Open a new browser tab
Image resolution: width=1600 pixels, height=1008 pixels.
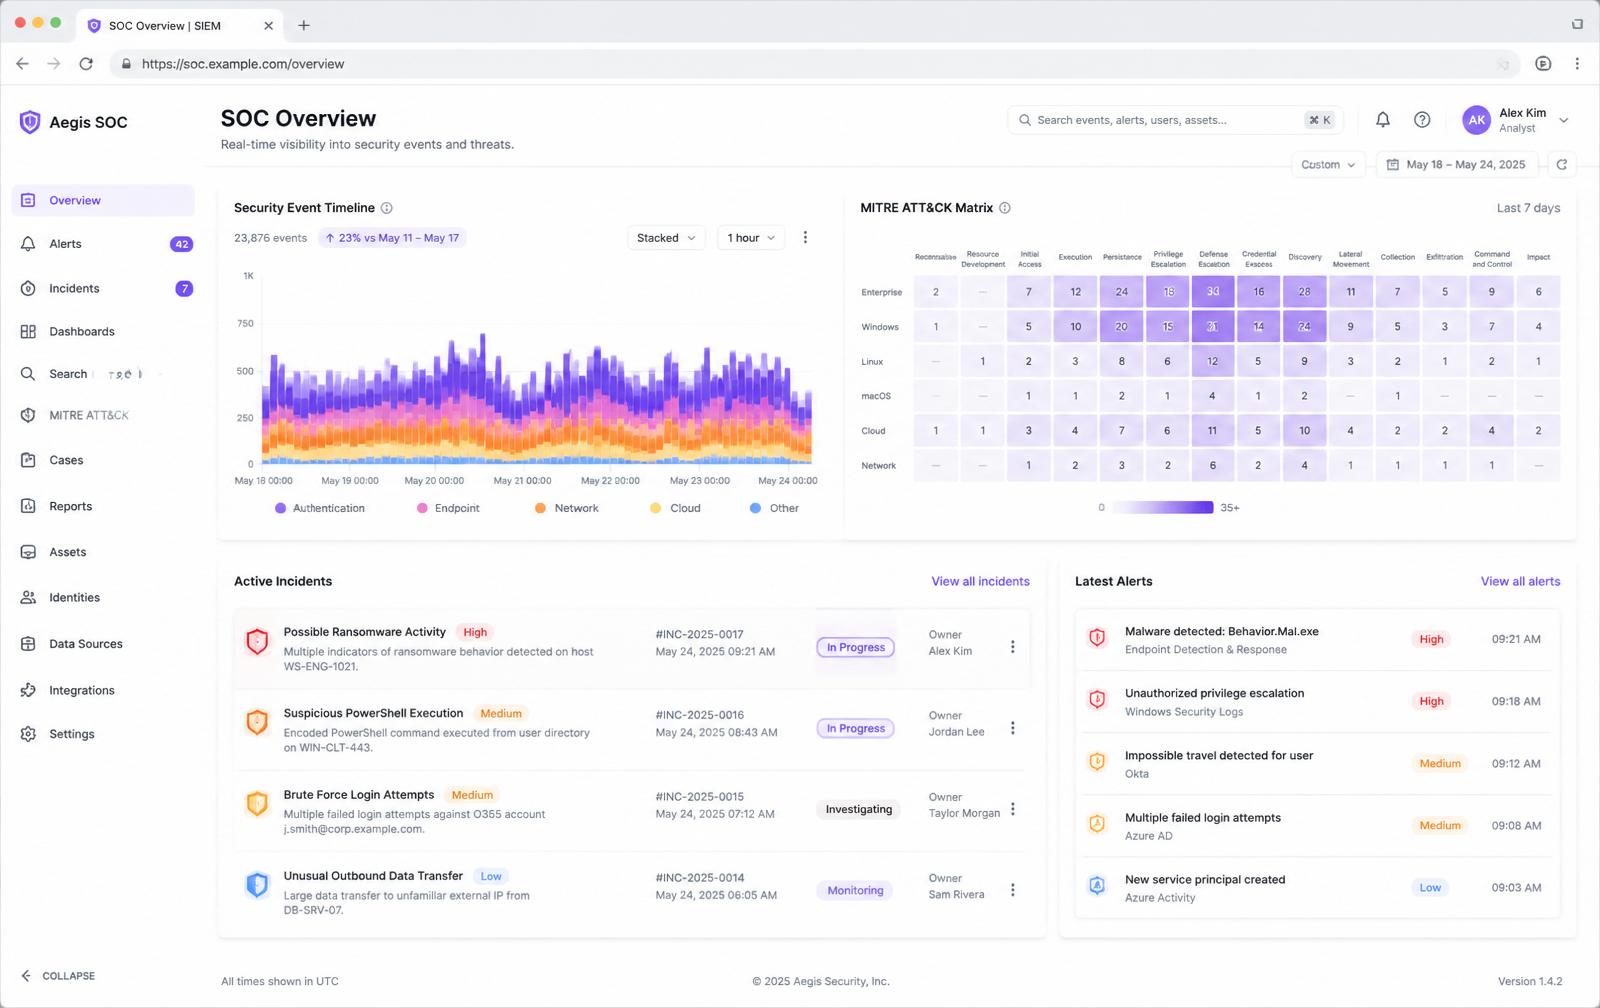click(x=304, y=25)
